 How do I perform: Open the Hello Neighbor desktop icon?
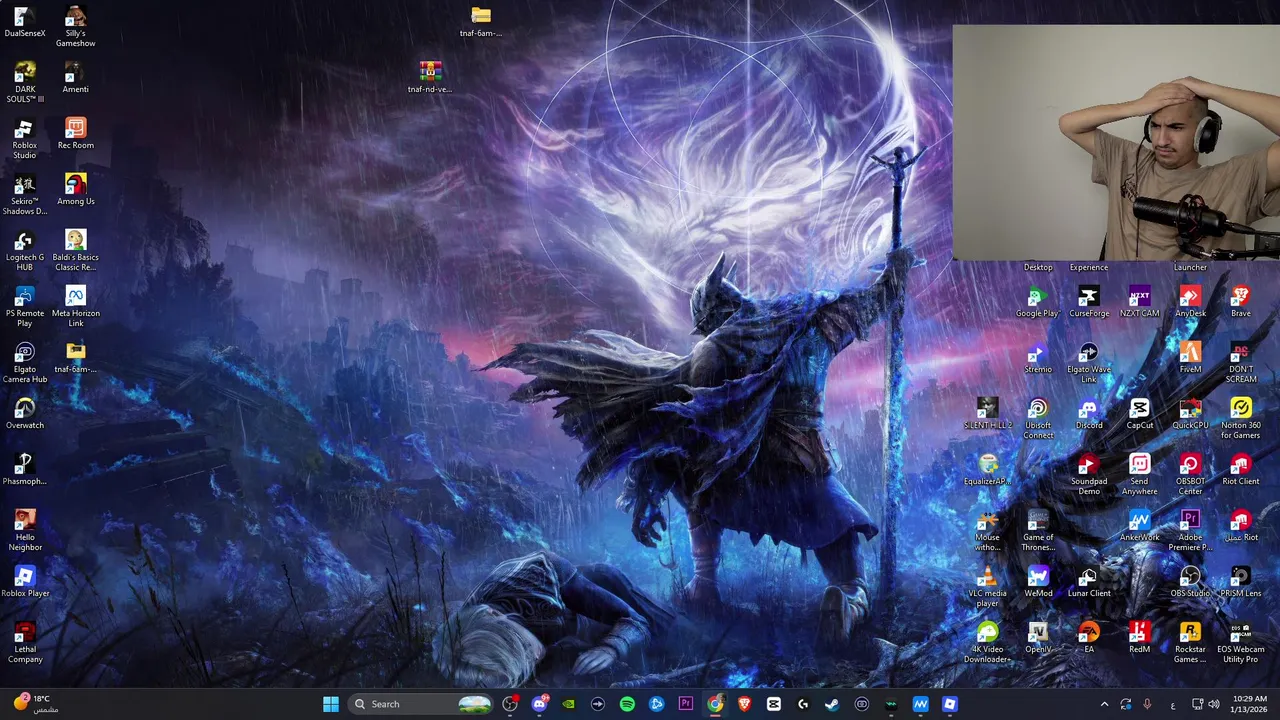pyautogui.click(x=25, y=531)
